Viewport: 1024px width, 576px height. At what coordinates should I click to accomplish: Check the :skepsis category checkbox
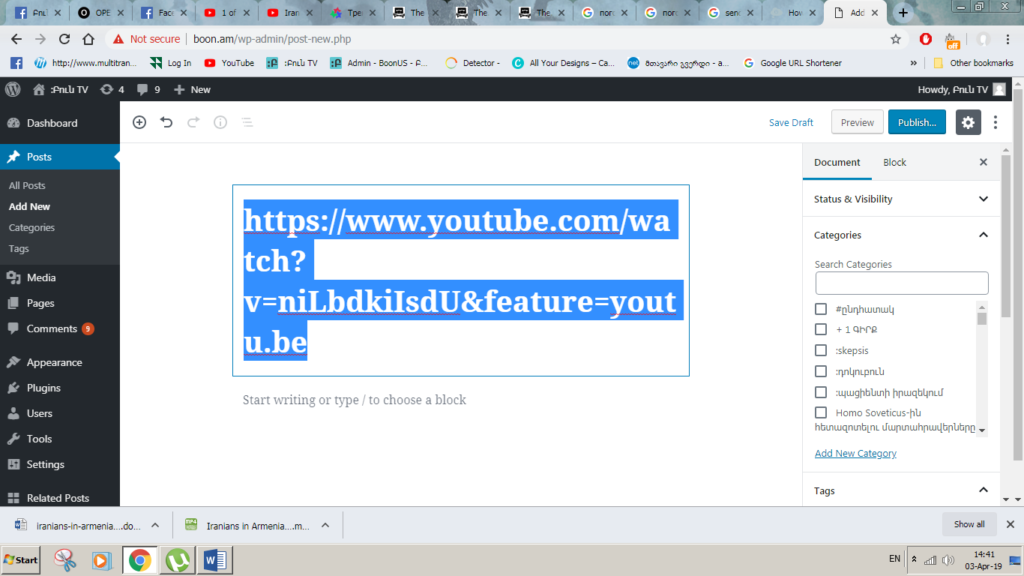(821, 351)
